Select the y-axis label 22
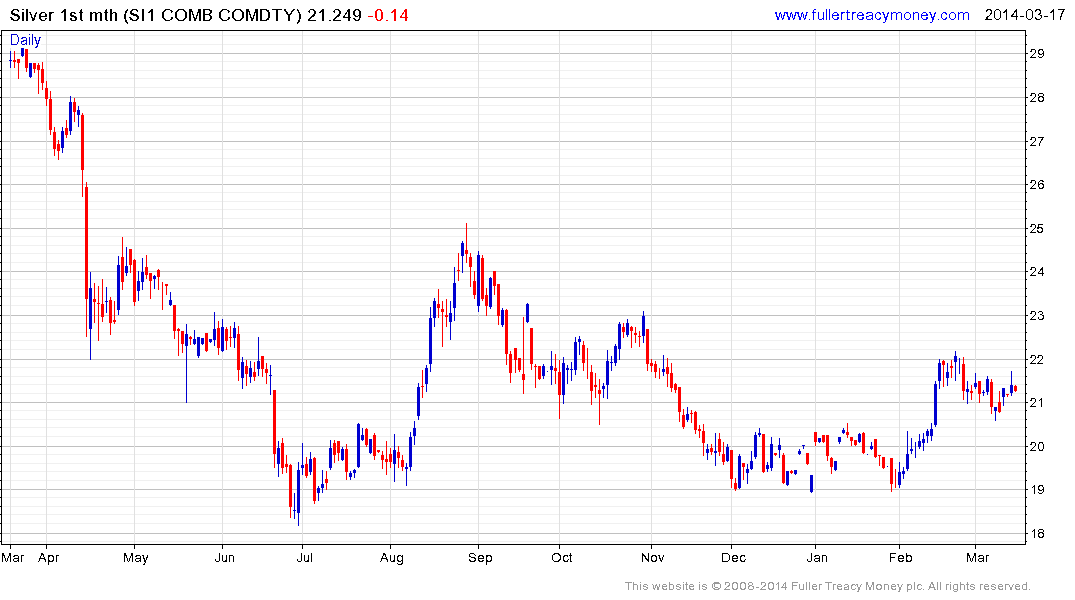The width and height of the screenshot is (1075, 600). click(1037, 360)
